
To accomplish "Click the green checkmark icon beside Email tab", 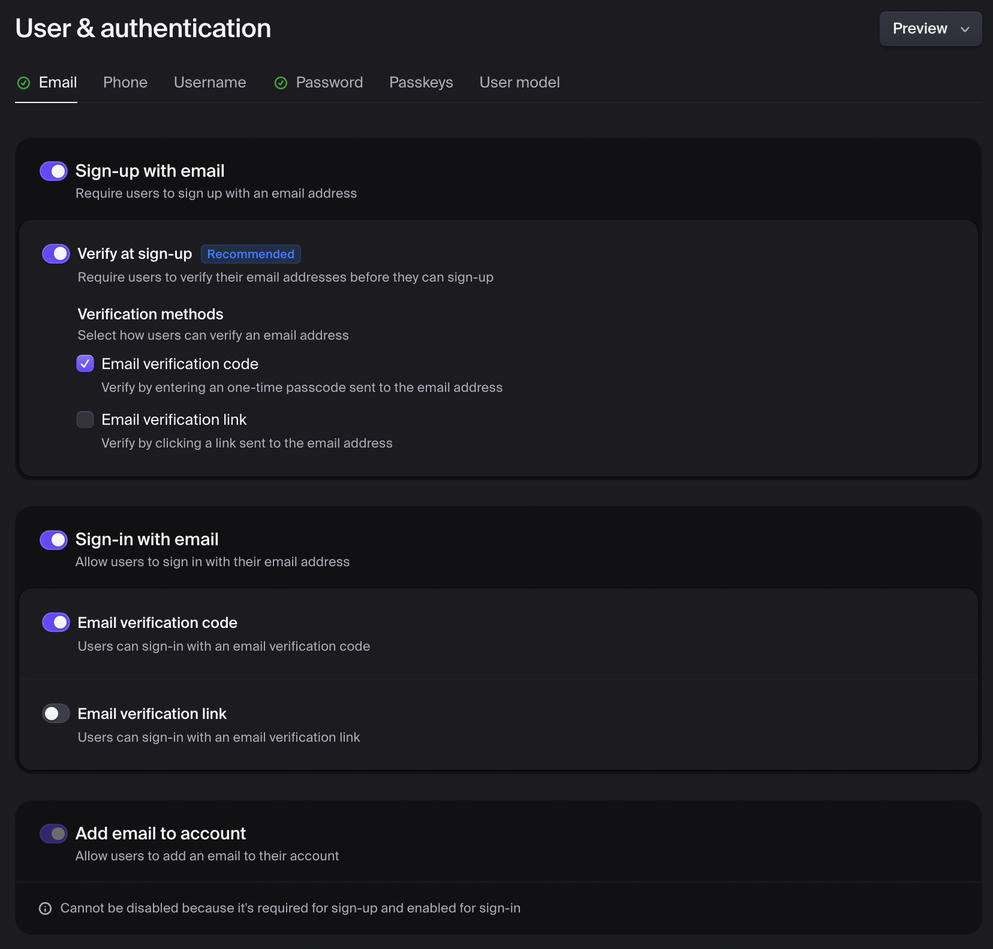I will click(22, 82).
